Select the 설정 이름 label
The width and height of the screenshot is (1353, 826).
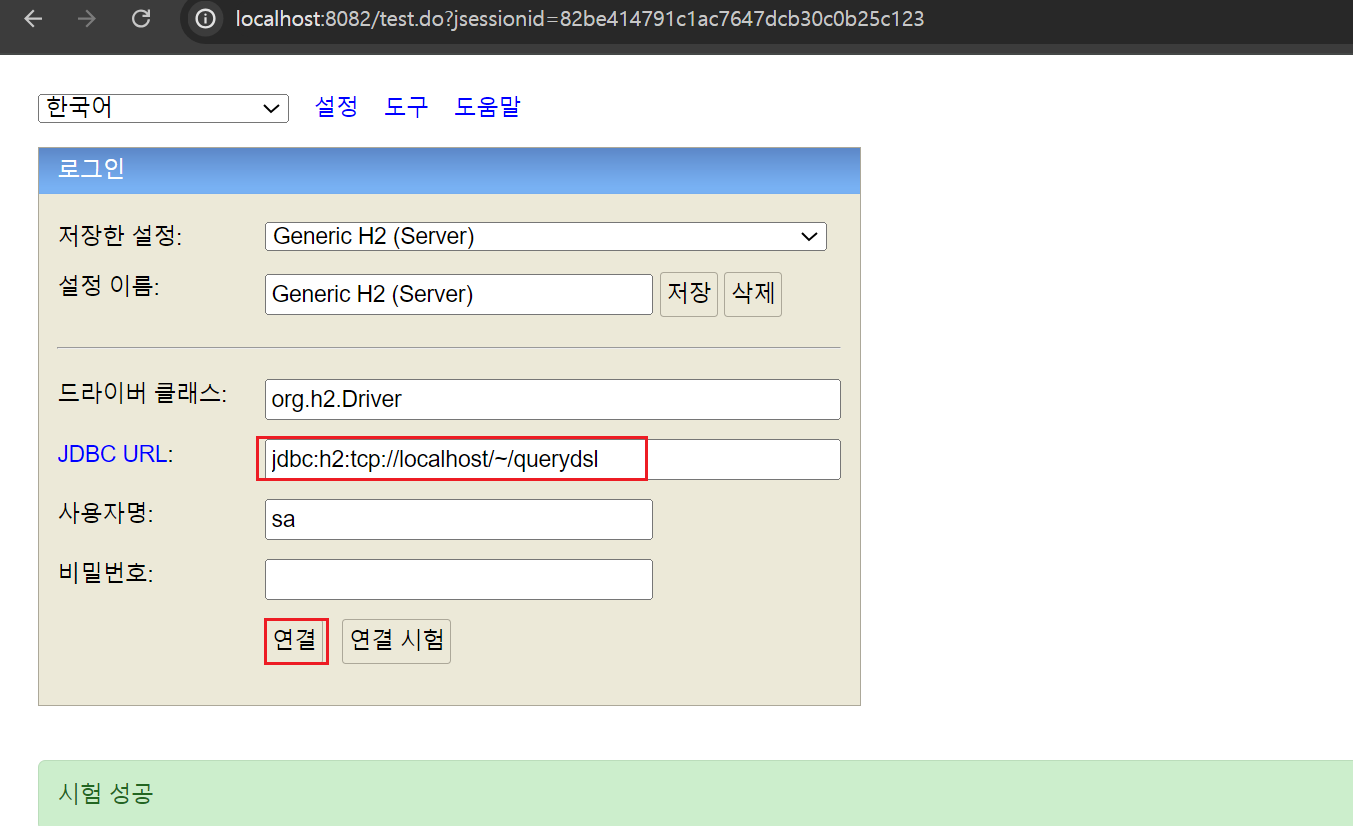[109, 285]
